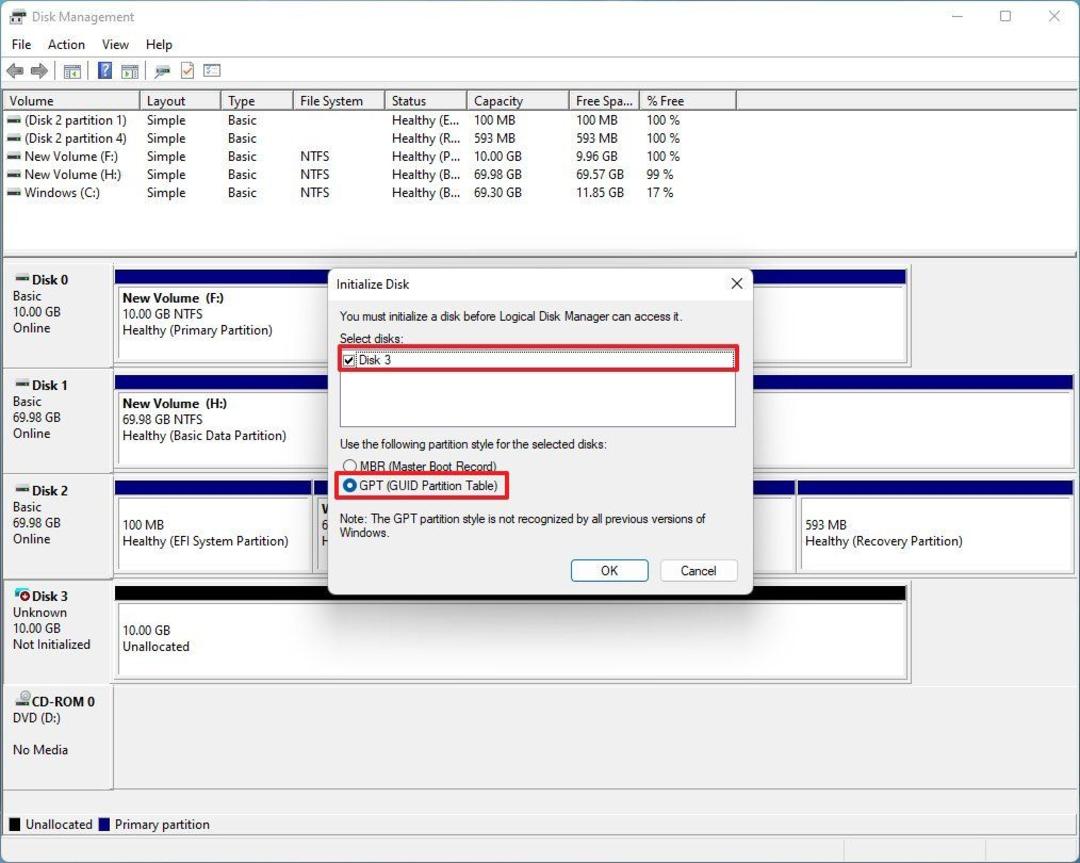Click the Disk 2 drive icon
This screenshot has width=1080, height=863.
pyautogui.click(x=22, y=490)
